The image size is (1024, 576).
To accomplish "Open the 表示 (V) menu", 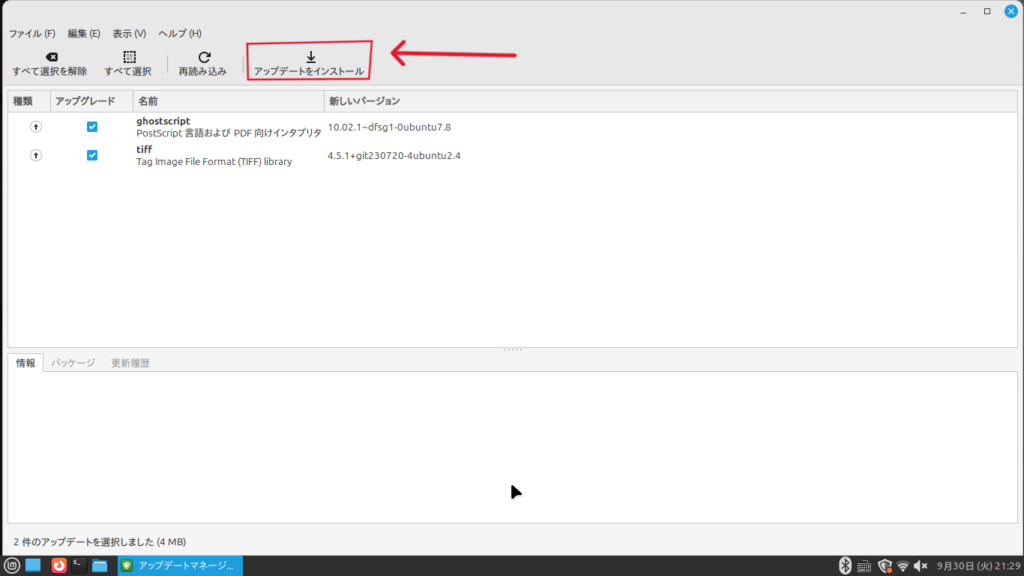I will click(129, 33).
